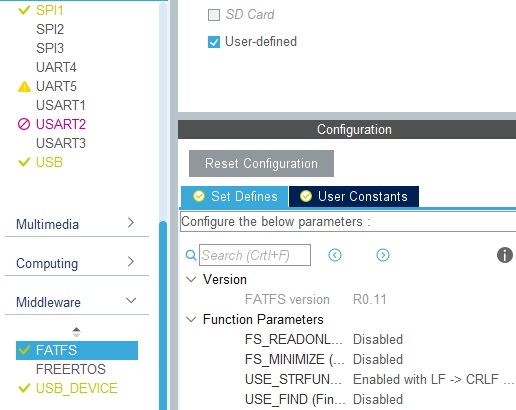The image size is (516, 410).
Task: Click the SPI1 green checkmark icon
Action: (x=24, y=10)
